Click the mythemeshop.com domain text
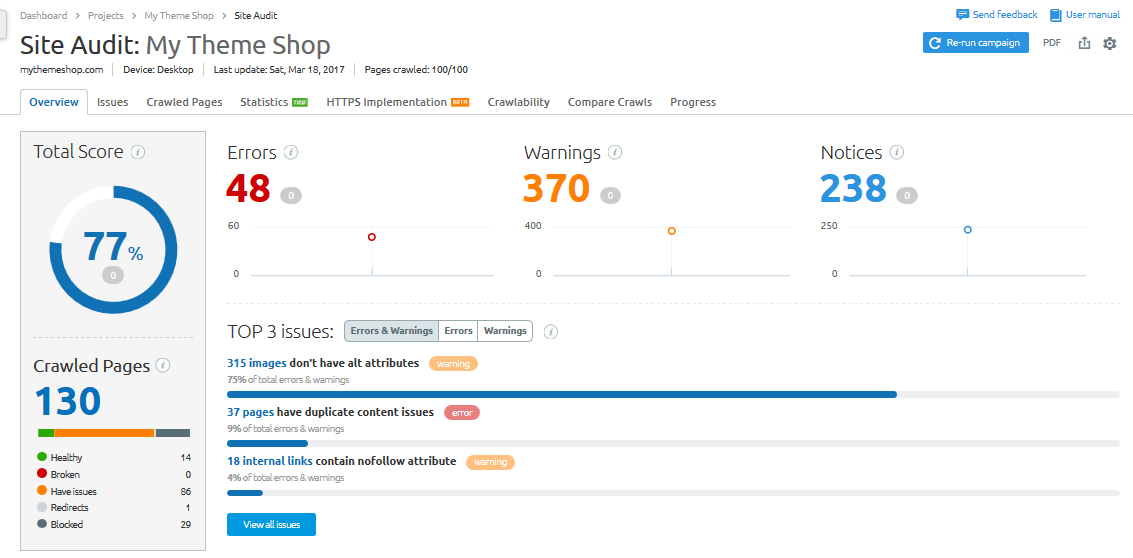1133x558 pixels. coord(61,70)
